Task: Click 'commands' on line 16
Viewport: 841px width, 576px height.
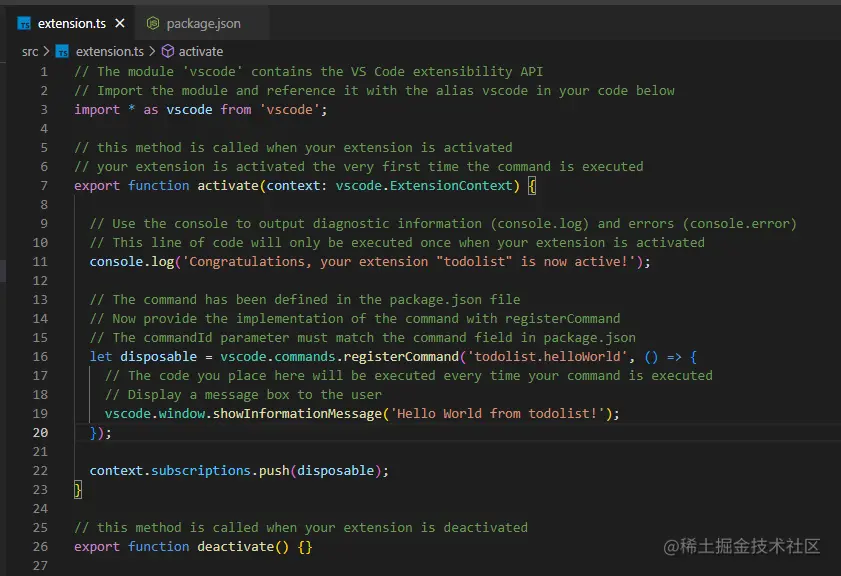Action: tap(305, 357)
